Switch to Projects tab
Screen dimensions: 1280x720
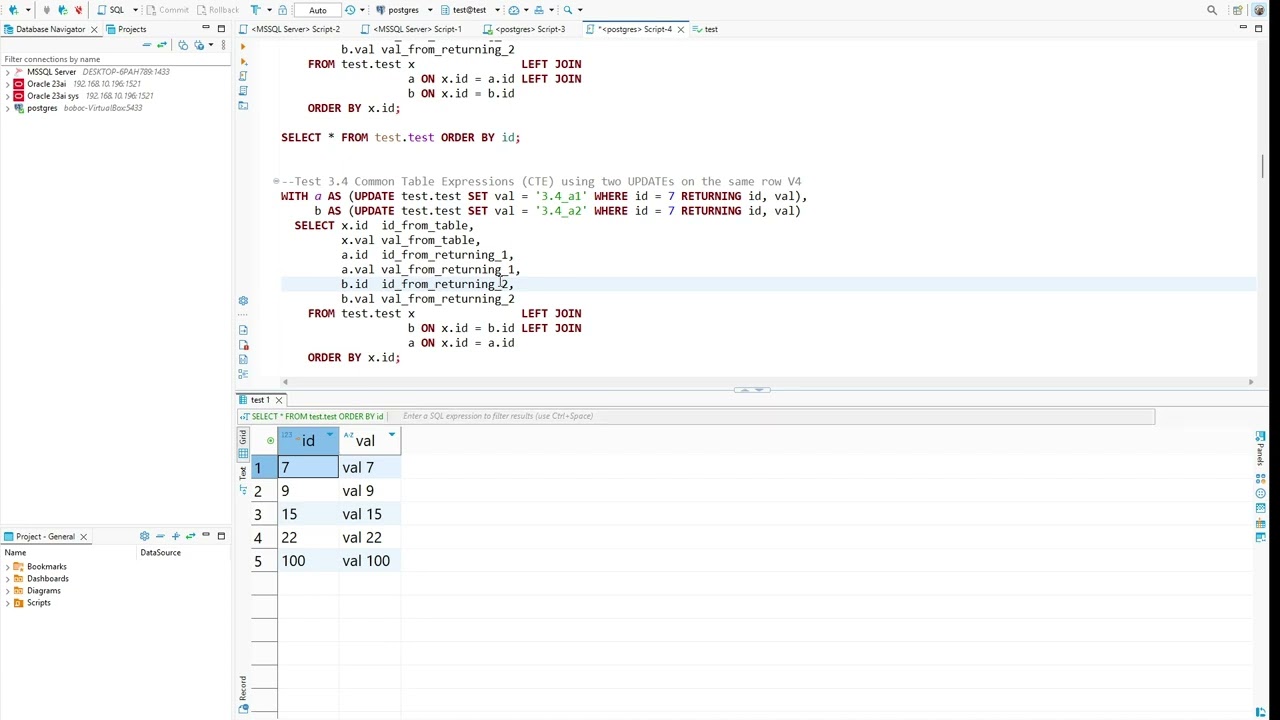point(126,29)
